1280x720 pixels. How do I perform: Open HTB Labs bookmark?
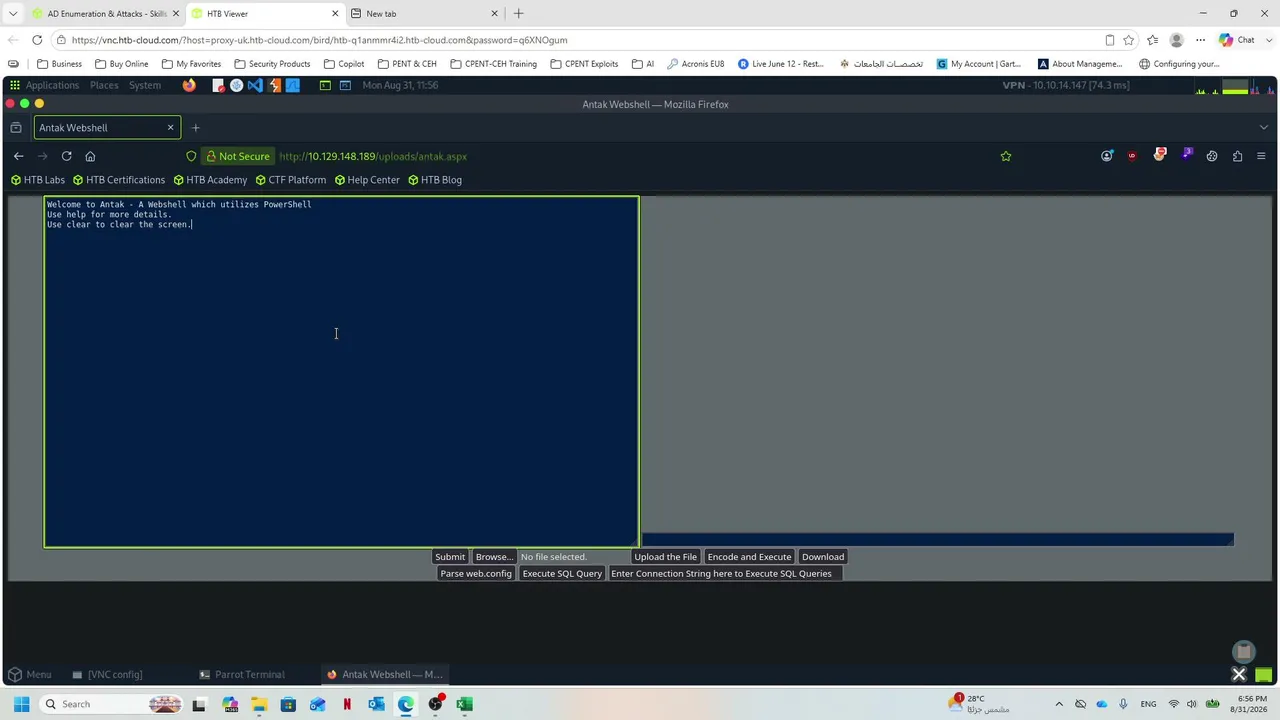pos(38,180)
